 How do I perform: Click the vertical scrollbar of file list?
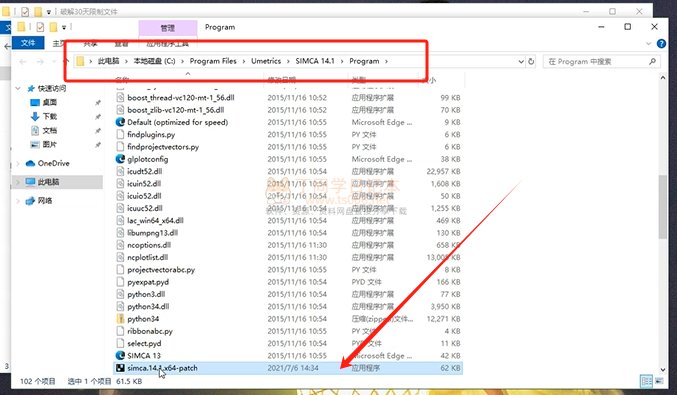(x=663, y=207)
